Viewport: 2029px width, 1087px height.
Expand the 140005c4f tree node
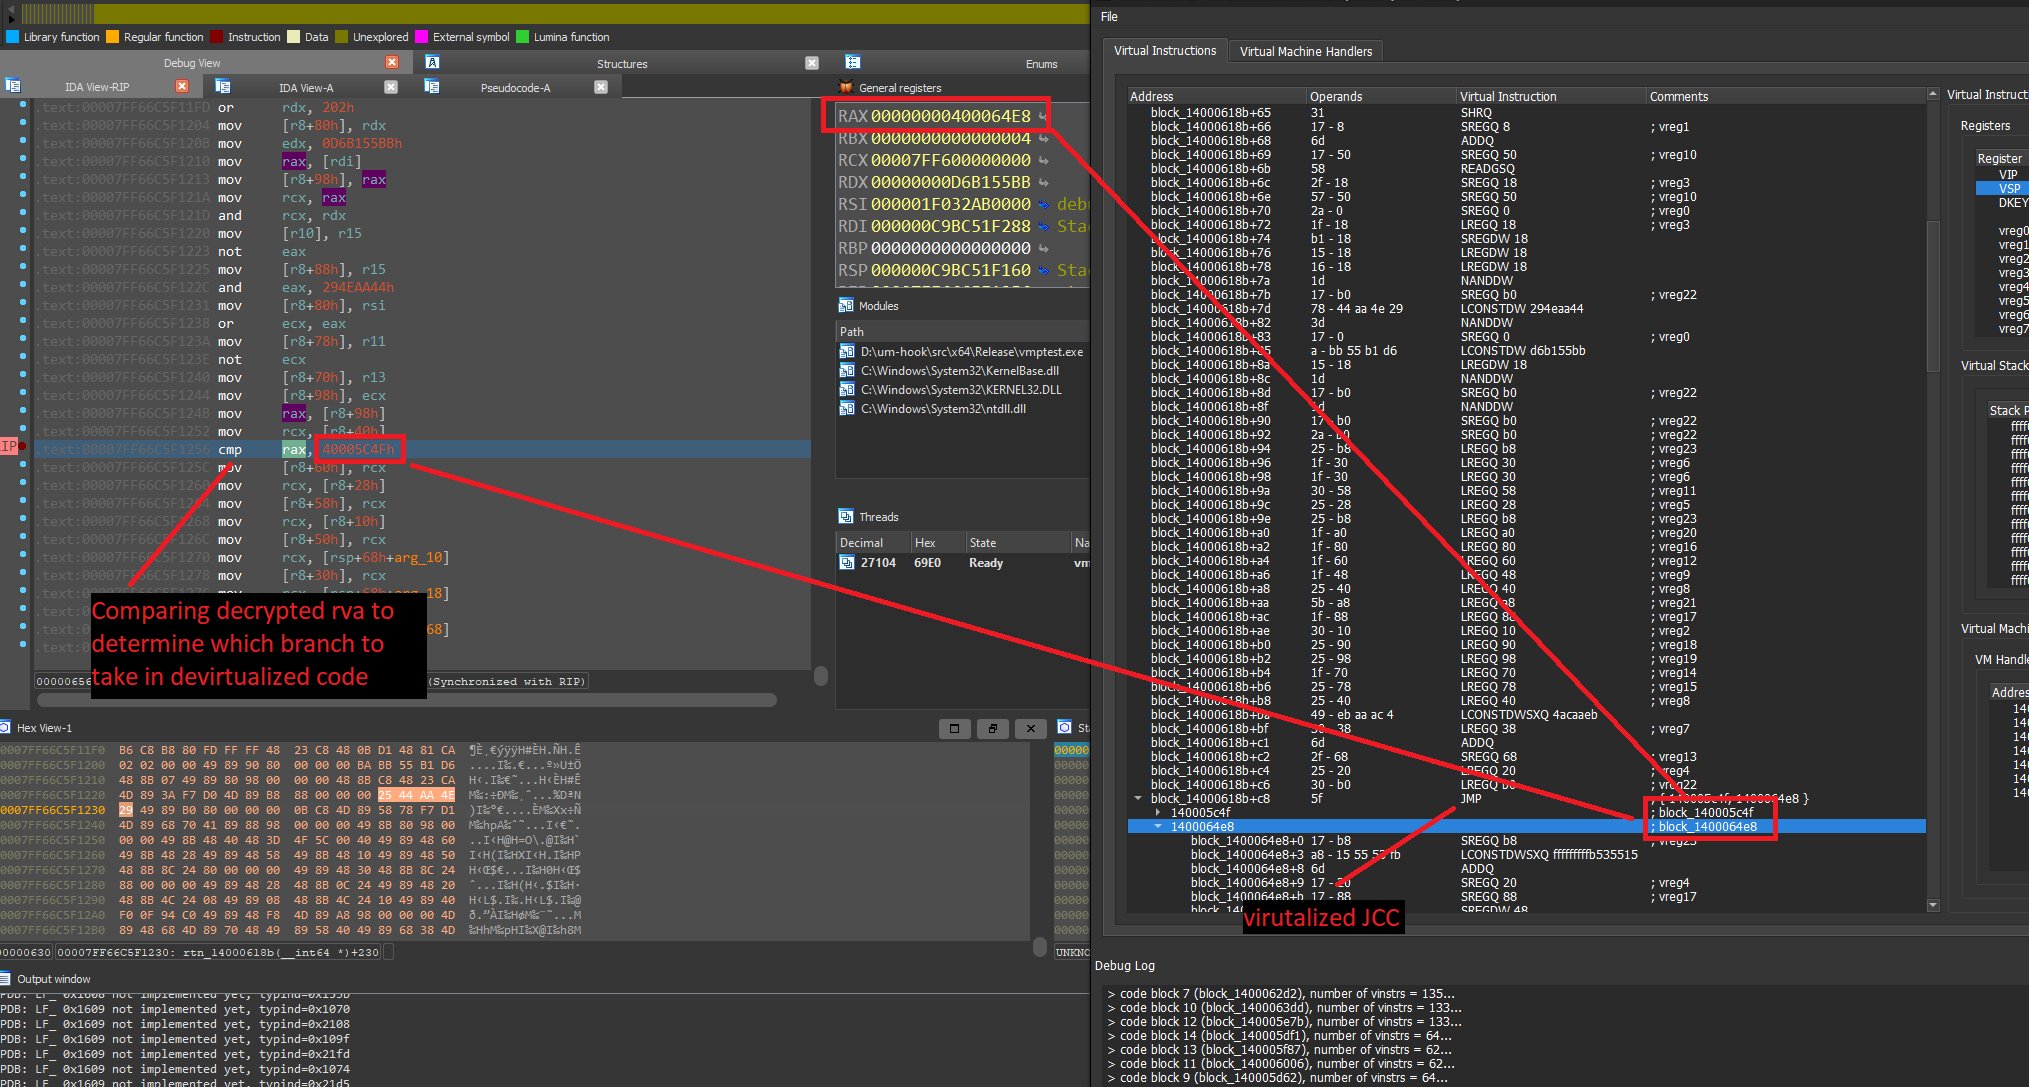tap(1158, 812)
